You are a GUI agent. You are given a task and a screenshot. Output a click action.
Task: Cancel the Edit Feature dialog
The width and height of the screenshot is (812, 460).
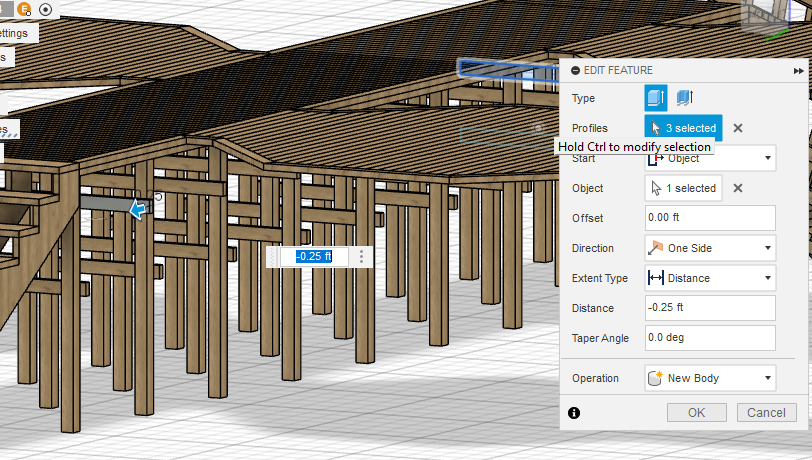point(766,413)
